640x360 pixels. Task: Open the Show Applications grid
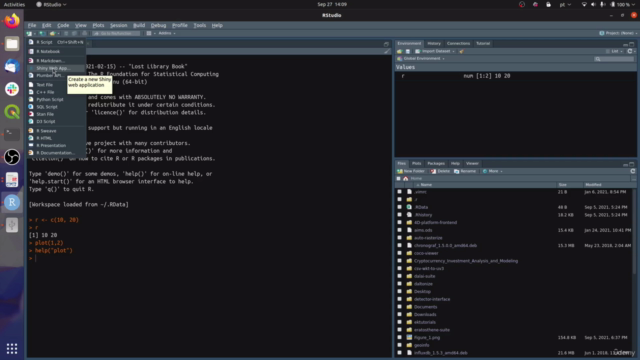(12, 348)
